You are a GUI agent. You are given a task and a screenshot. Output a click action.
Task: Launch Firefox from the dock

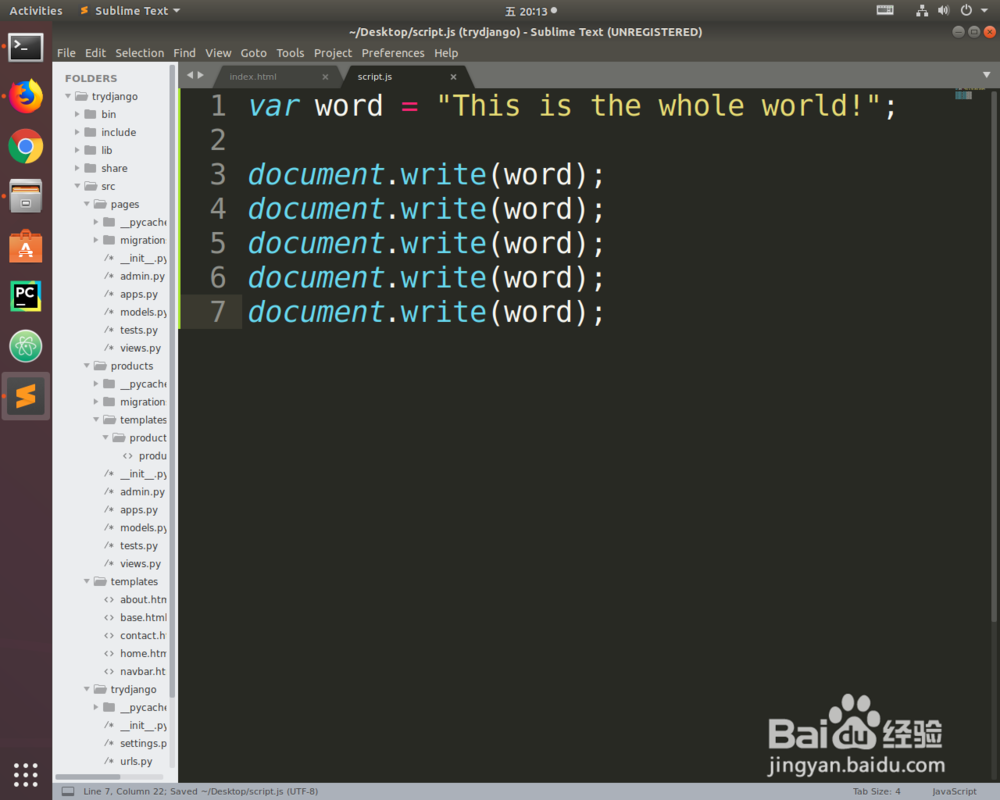pyautogui.click(x=26, y=96)
